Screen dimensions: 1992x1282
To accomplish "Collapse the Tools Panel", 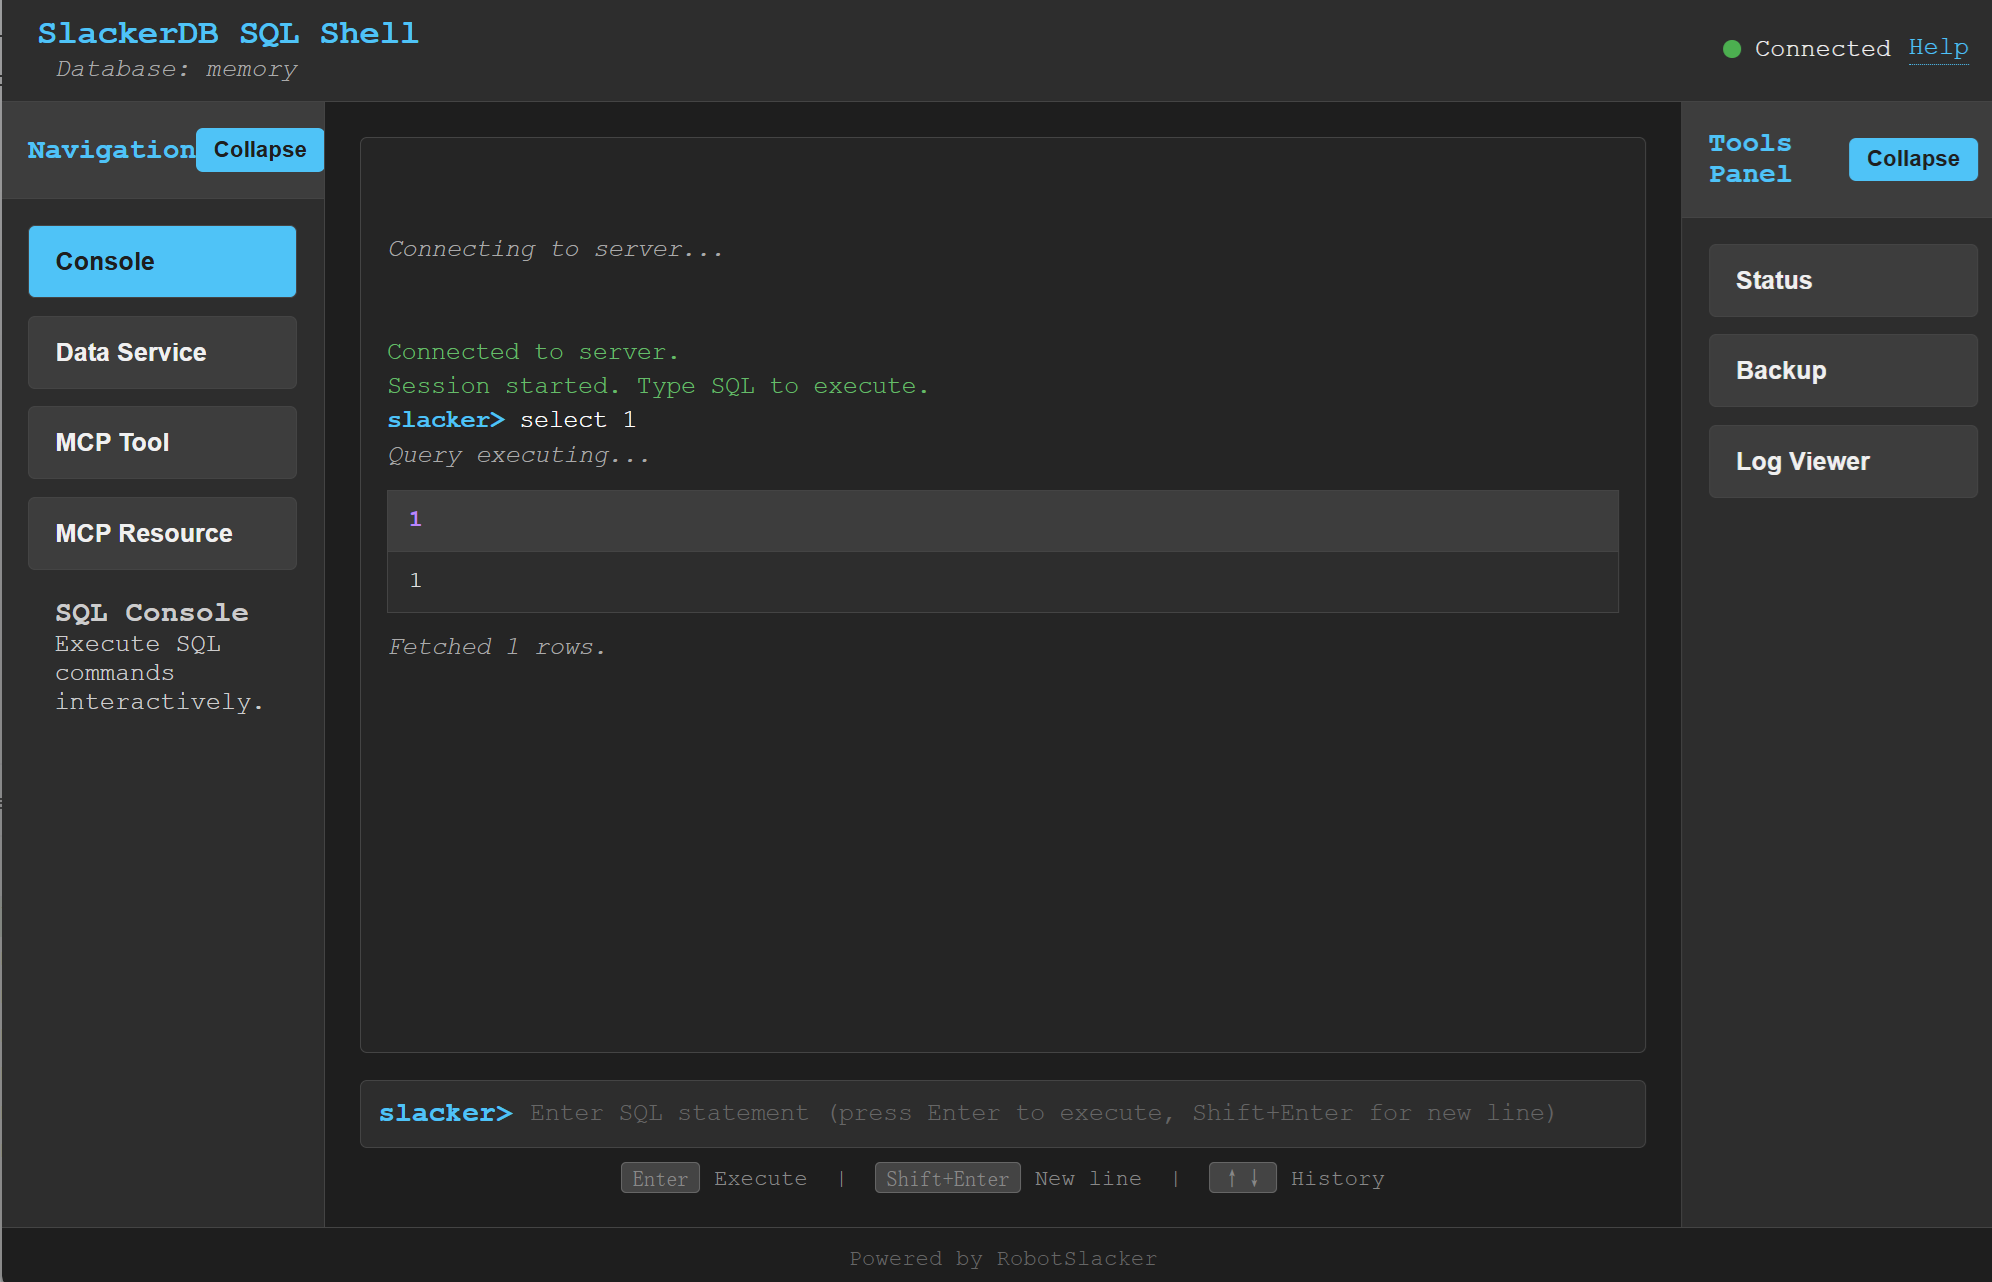I will 1912,159.
